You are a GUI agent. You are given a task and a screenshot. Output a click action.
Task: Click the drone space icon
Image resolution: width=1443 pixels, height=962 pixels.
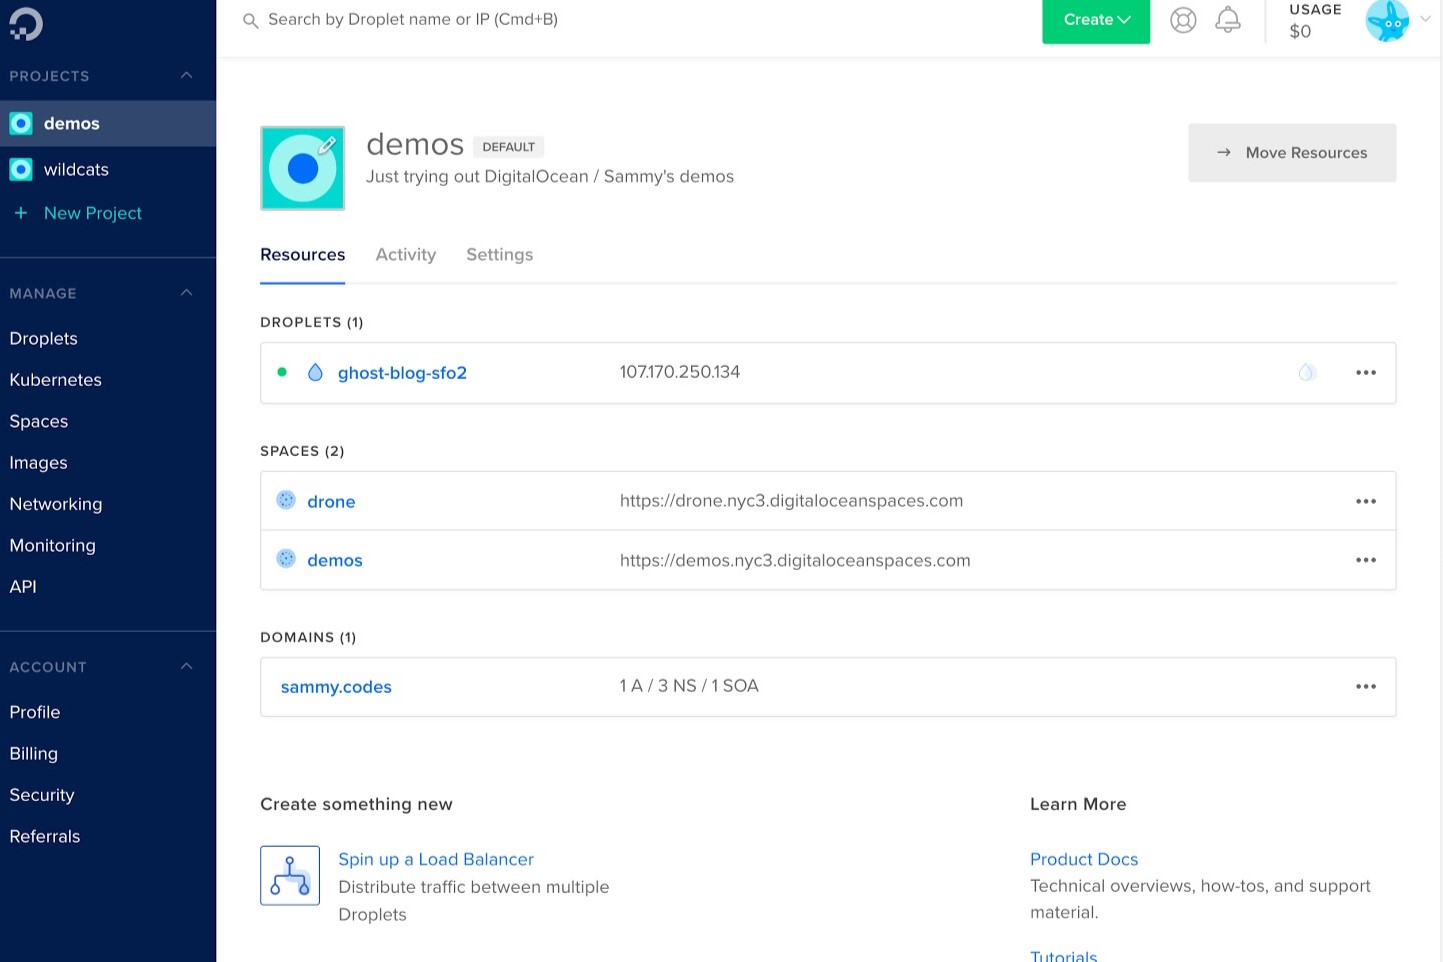click(286, 500)
